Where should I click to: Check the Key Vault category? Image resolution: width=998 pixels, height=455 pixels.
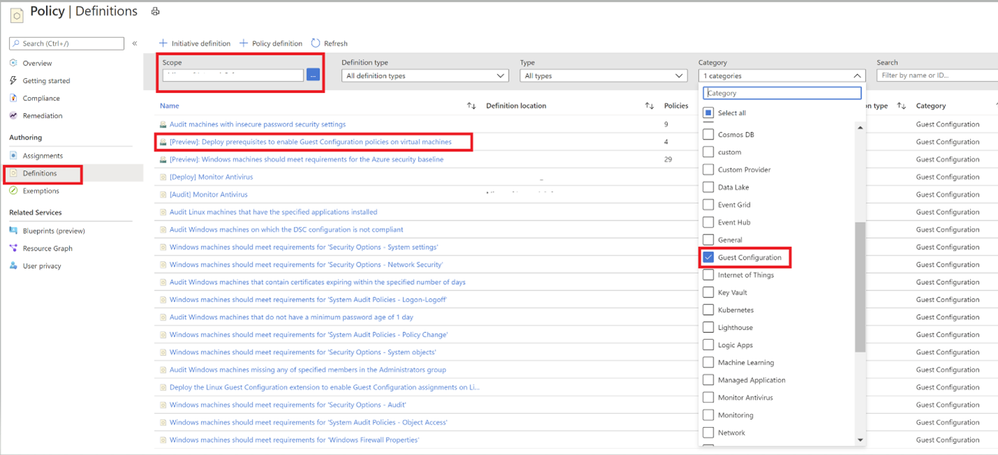click(x=708, y=293)
